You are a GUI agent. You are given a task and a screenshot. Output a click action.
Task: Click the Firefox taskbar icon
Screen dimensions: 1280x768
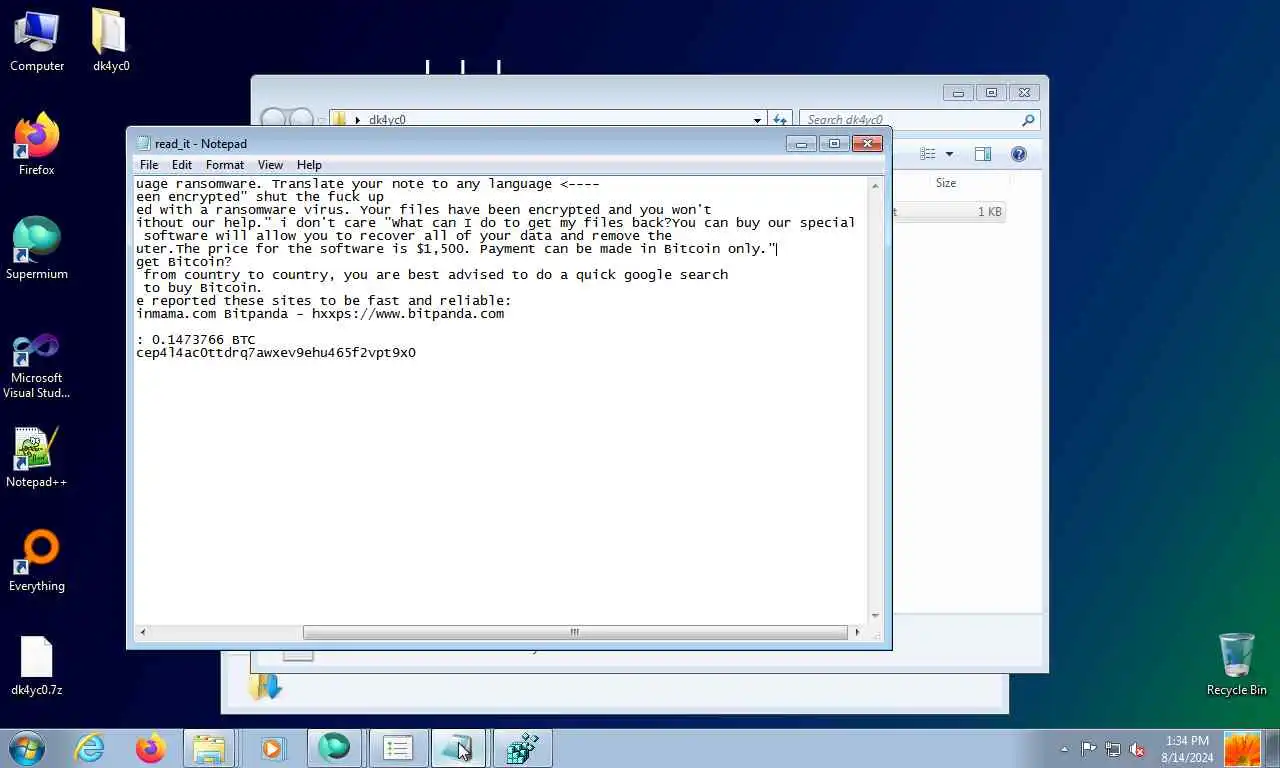[151, 748]
